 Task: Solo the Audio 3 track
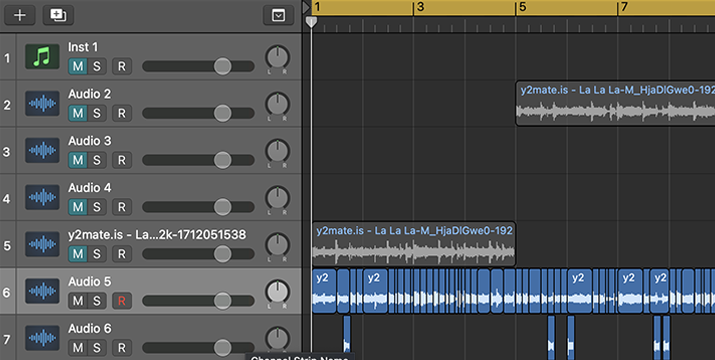[97, 160]
